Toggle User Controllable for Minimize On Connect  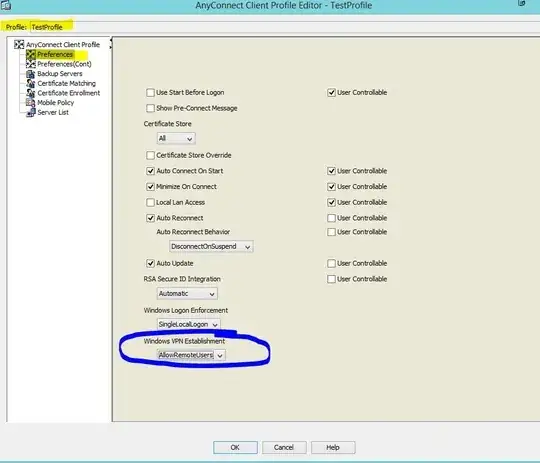(331, 187)
